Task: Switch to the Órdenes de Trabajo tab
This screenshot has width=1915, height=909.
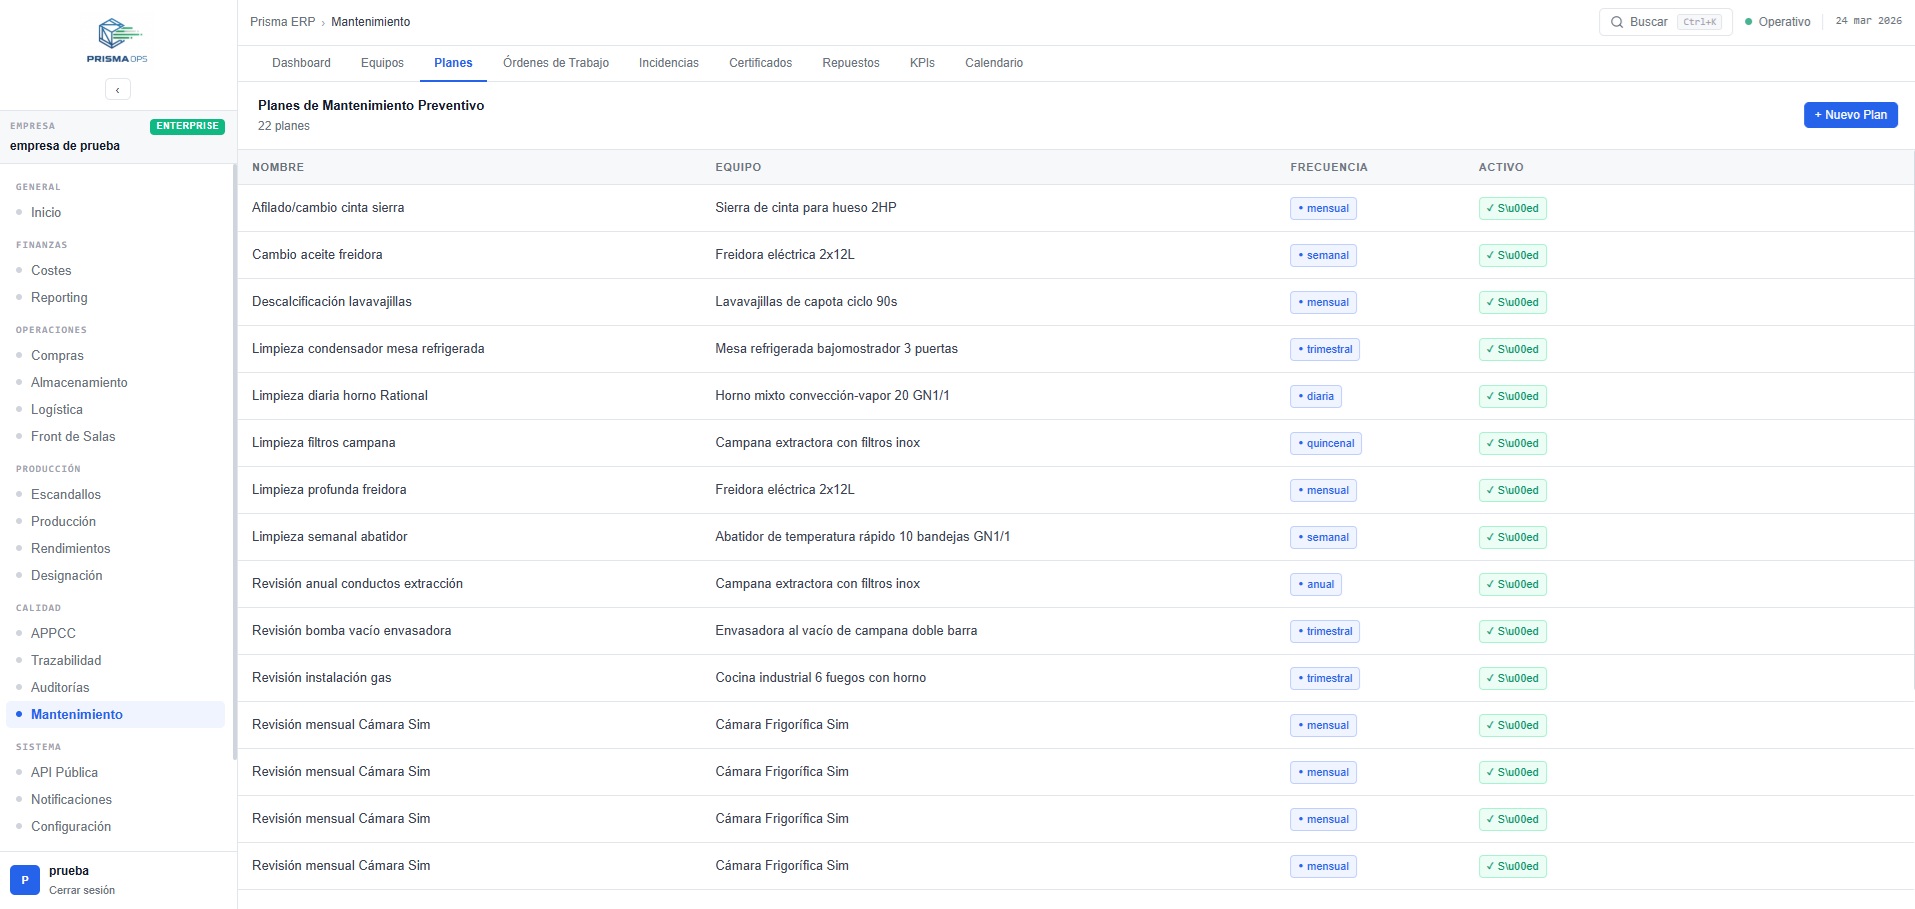Action: point(555,63)
